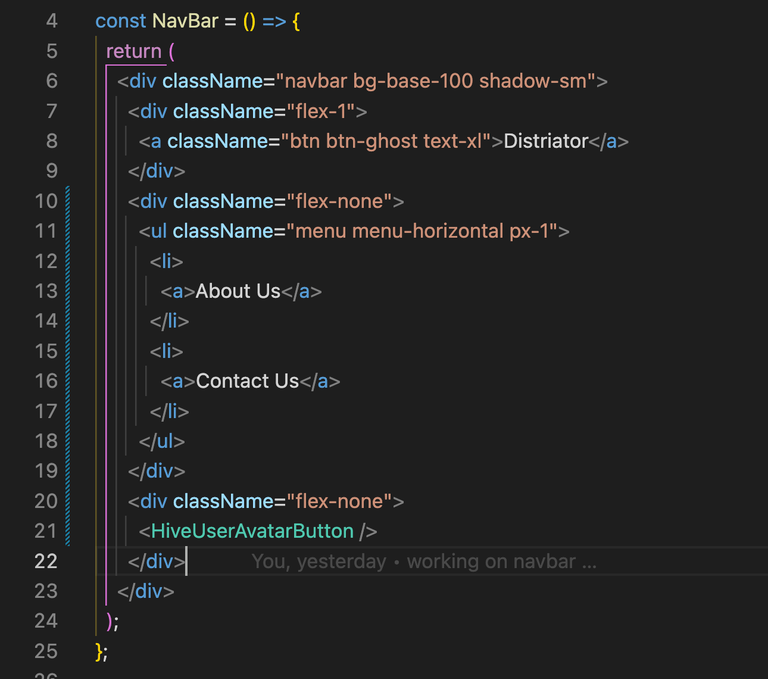
Task: Click the closing parenthesis on line 24
Action: click(110, 621)
